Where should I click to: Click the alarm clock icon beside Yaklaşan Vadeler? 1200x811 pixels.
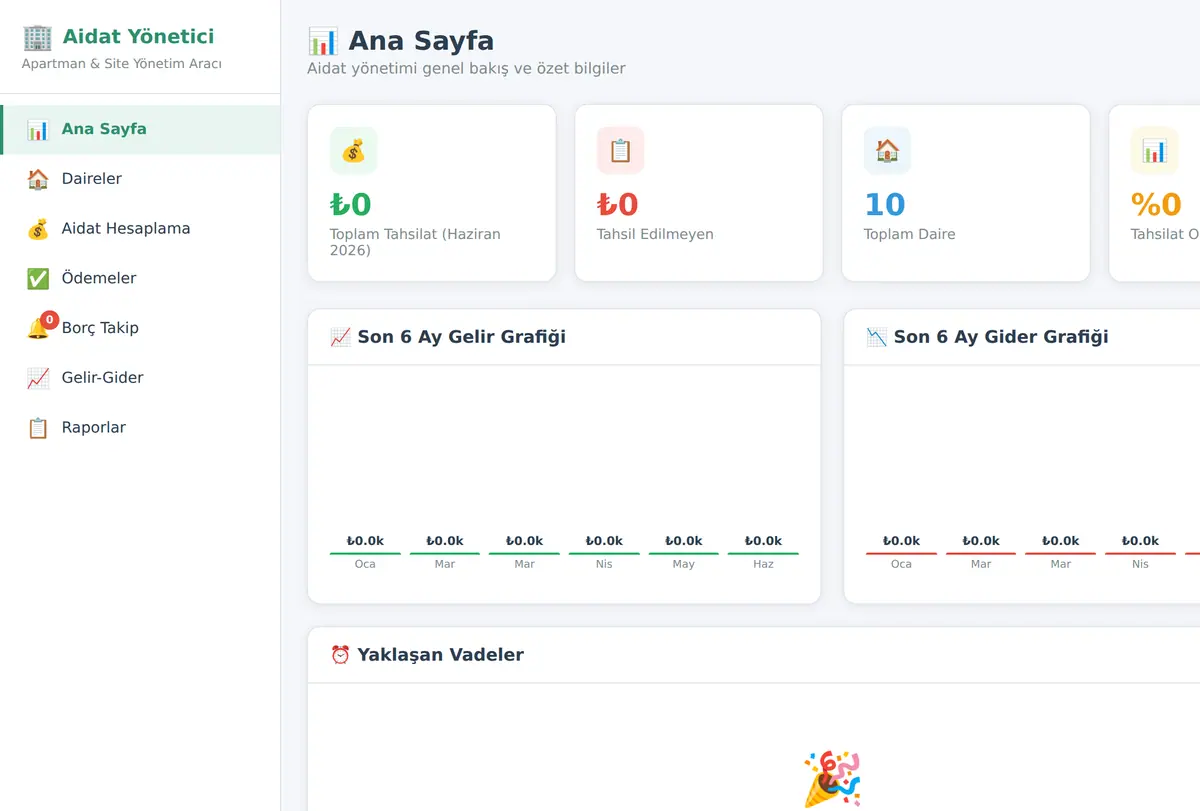[x=340, y=655]
